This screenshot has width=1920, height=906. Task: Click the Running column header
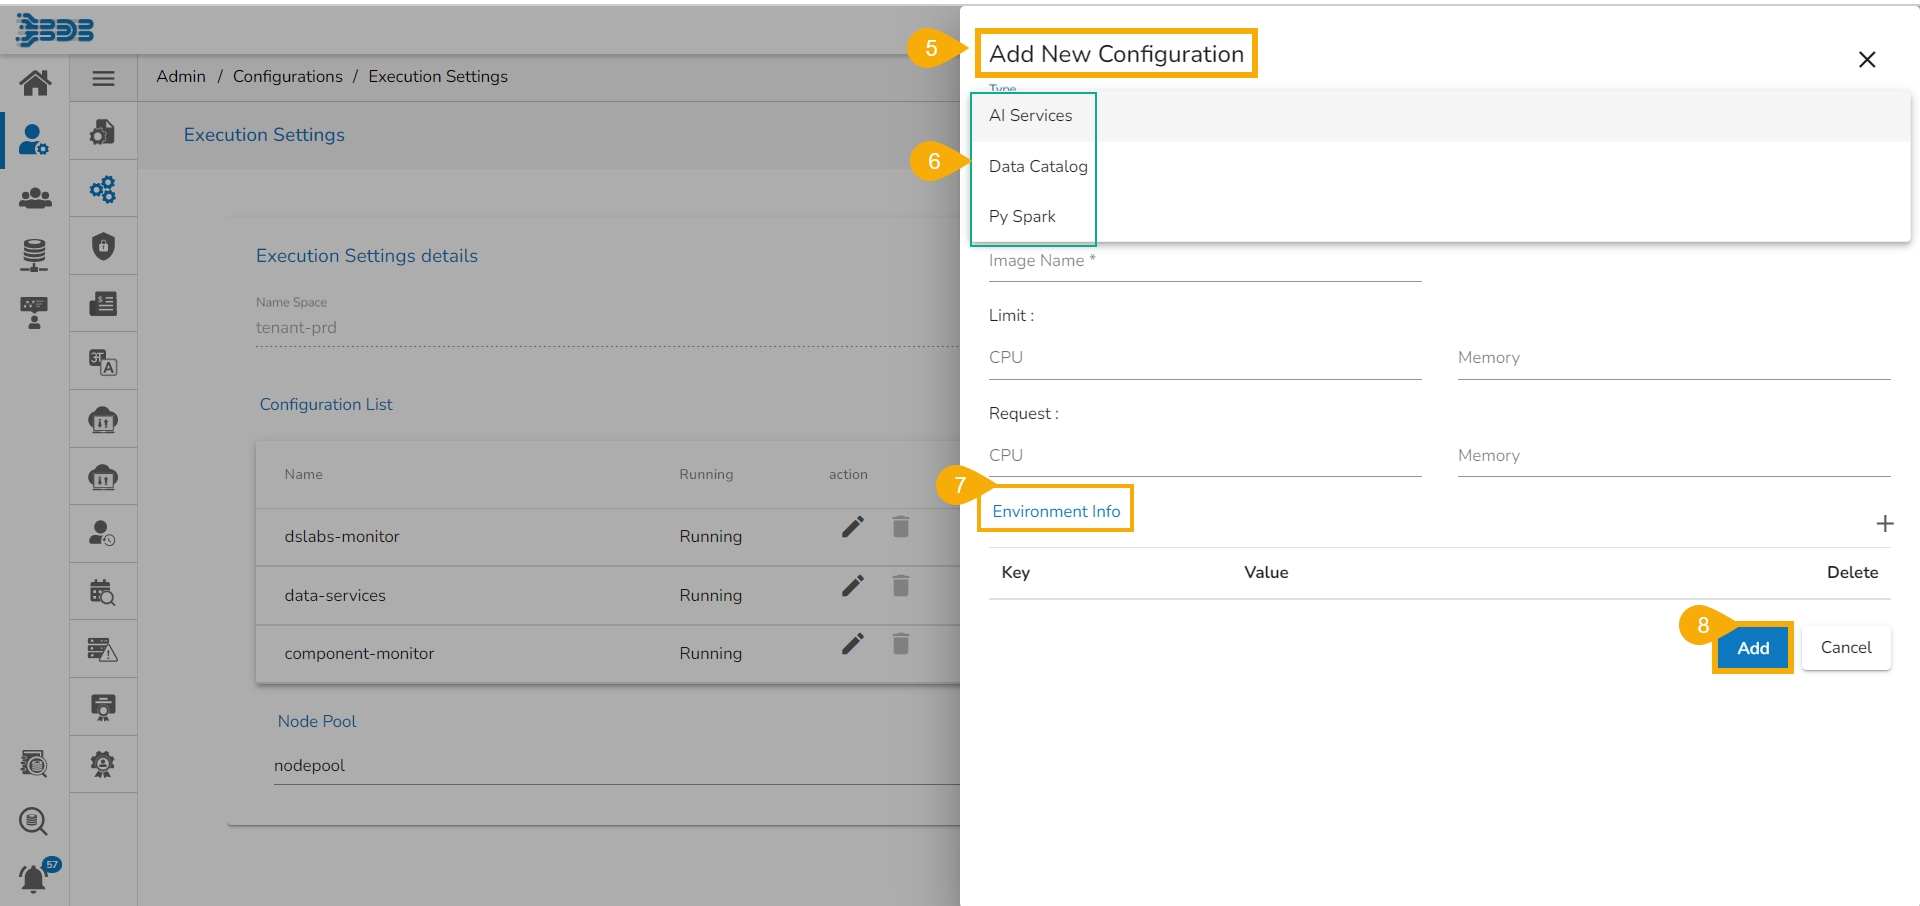(x=706, y=475)
